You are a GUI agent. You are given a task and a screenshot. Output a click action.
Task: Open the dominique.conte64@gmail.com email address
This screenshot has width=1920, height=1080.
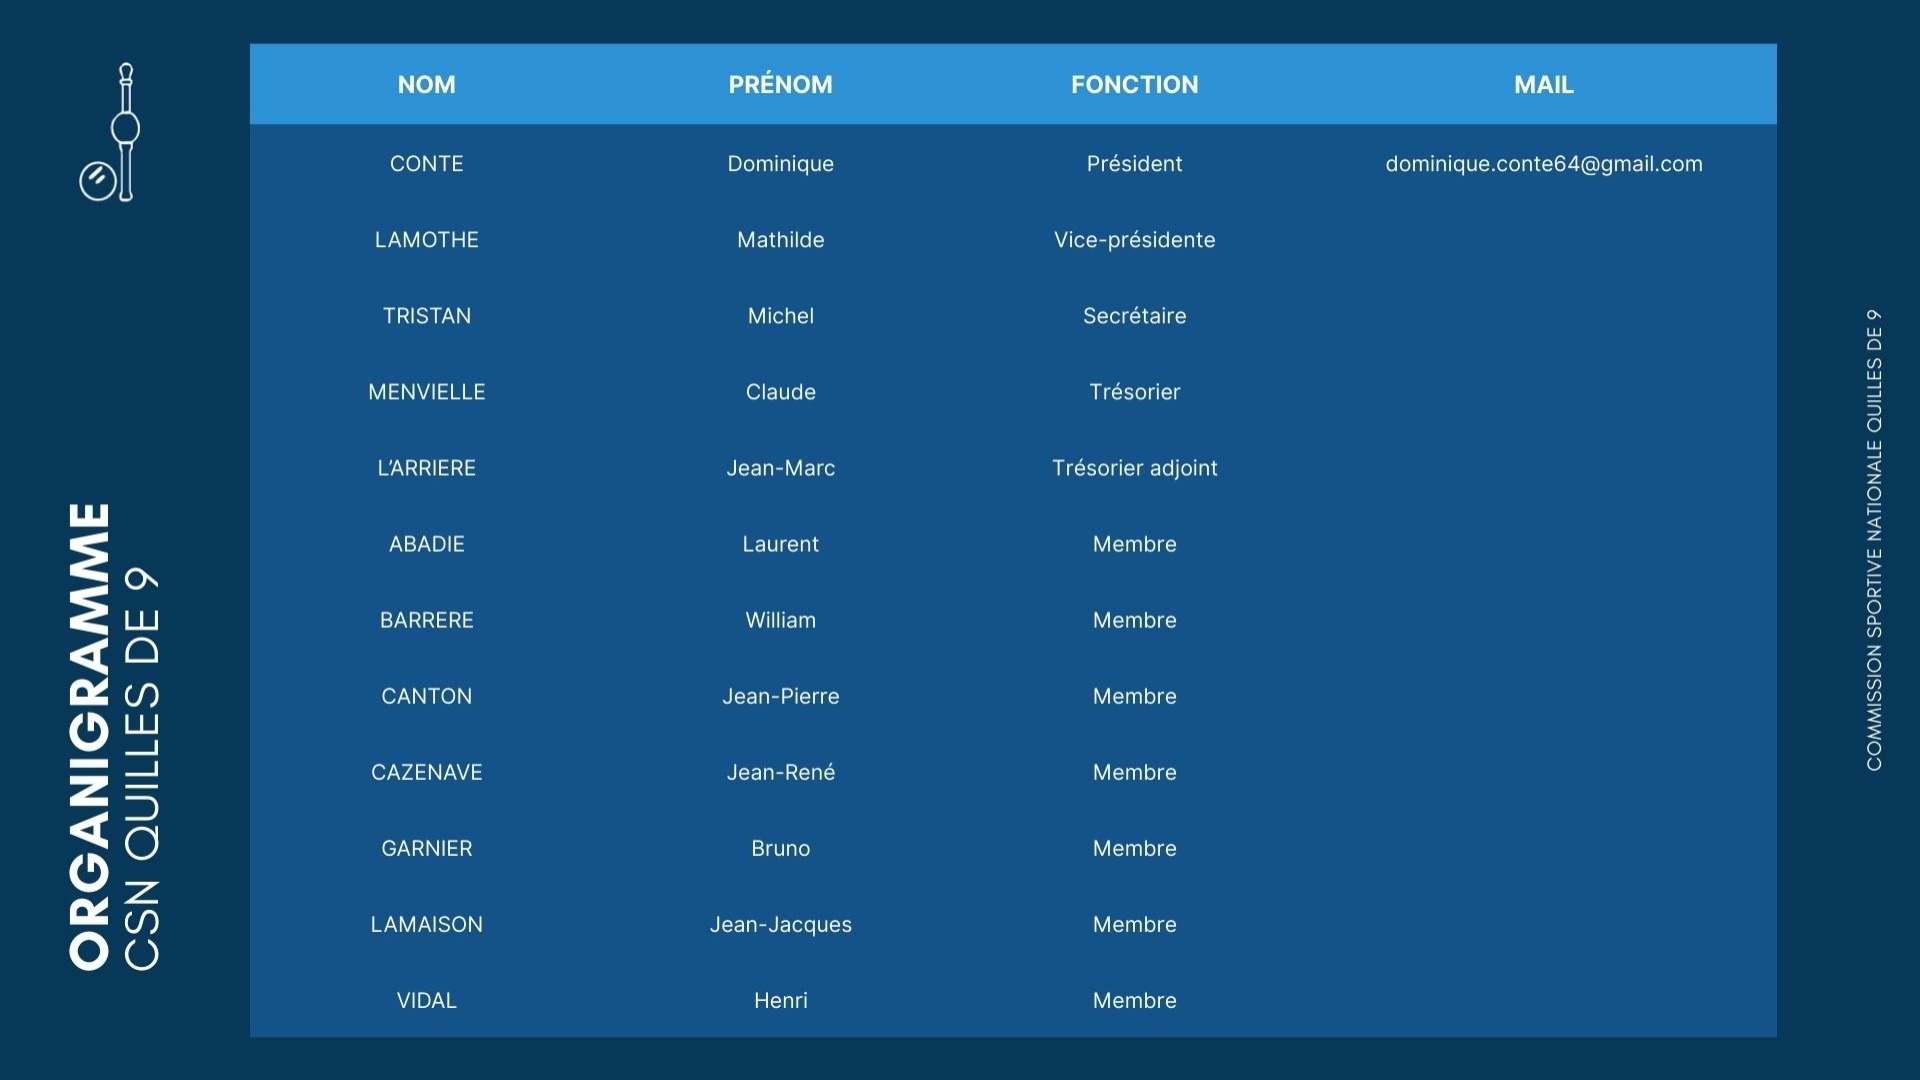(1544, 164)
